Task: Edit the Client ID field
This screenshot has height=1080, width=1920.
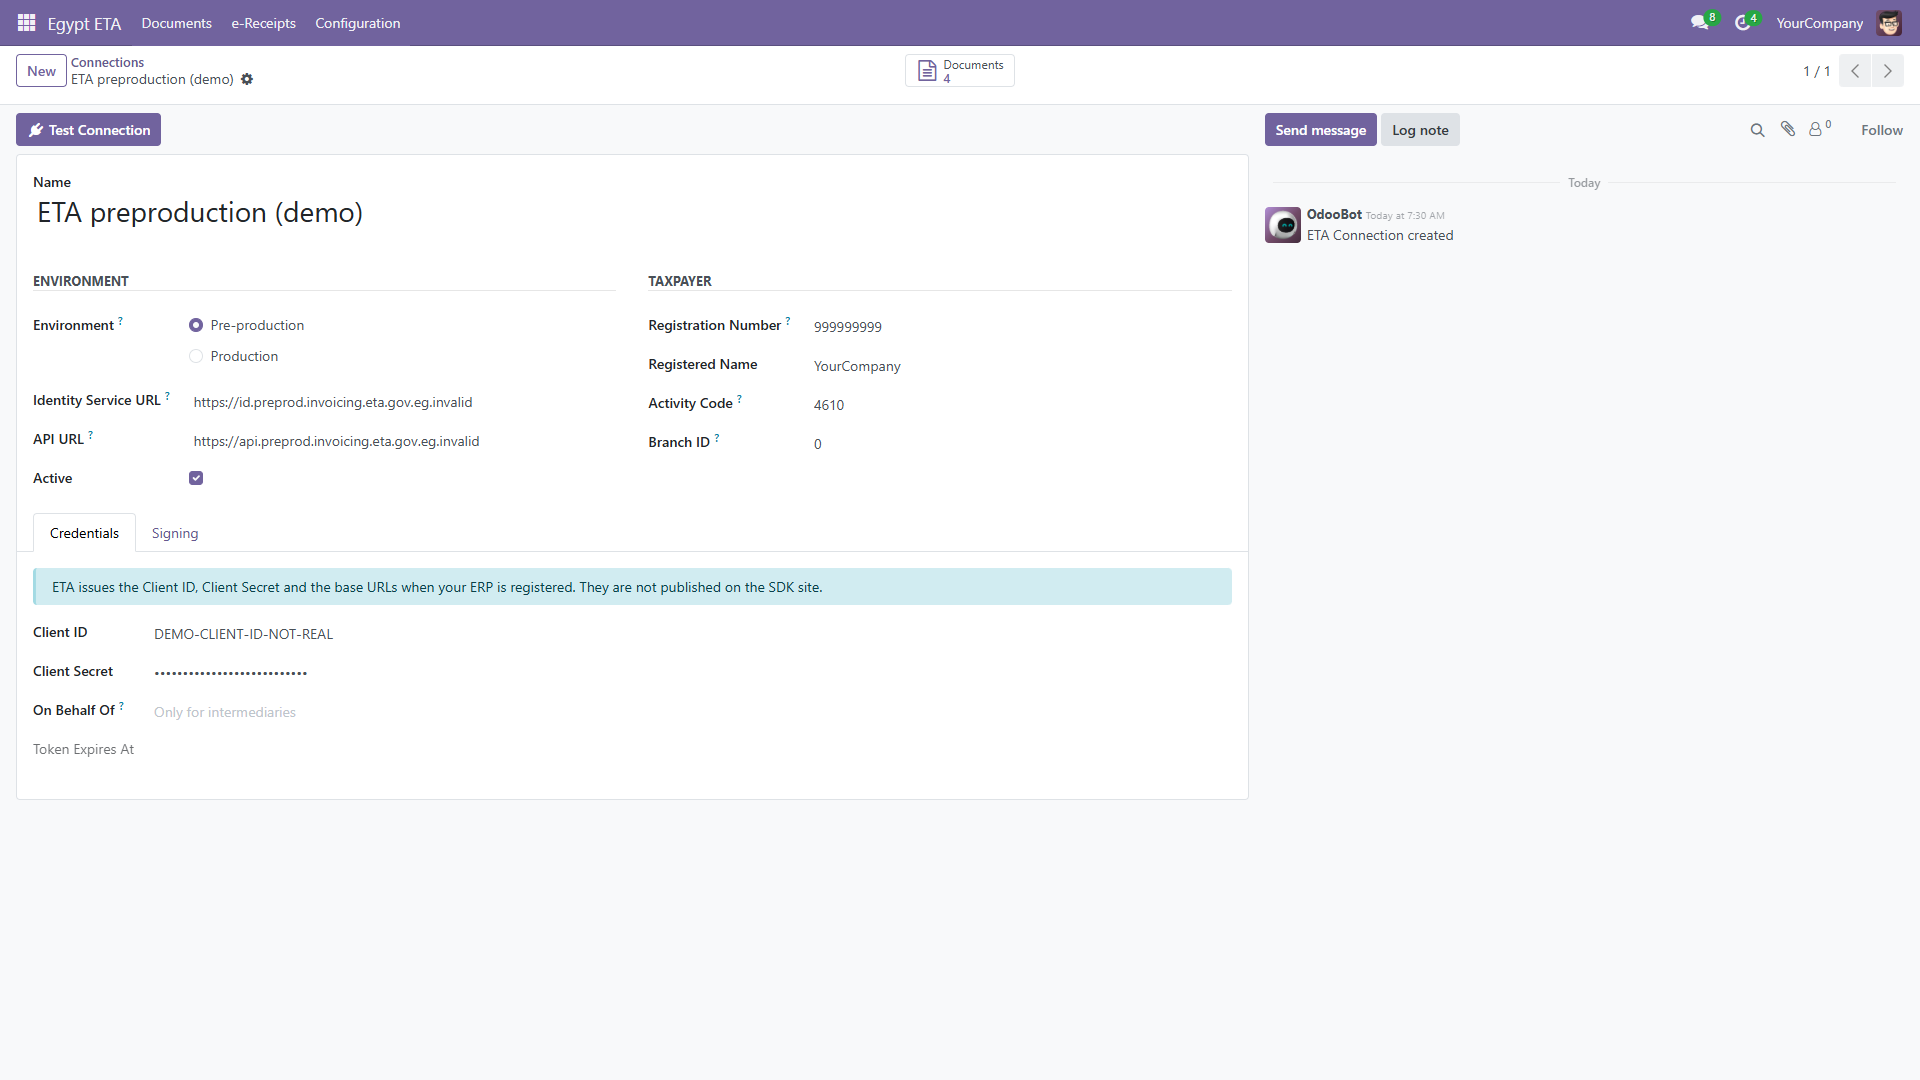Action: tap(690, 634)
